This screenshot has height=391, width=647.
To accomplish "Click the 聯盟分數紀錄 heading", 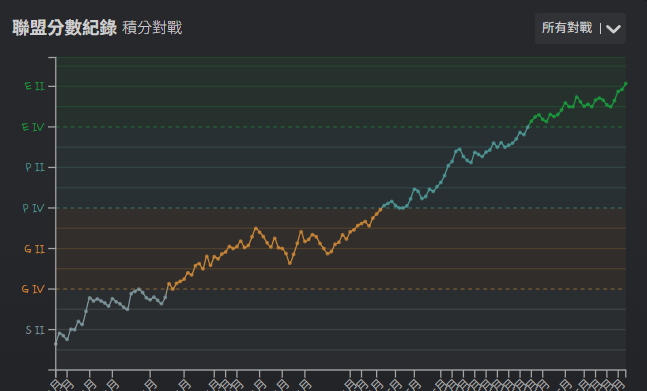I will coord(64,28).
